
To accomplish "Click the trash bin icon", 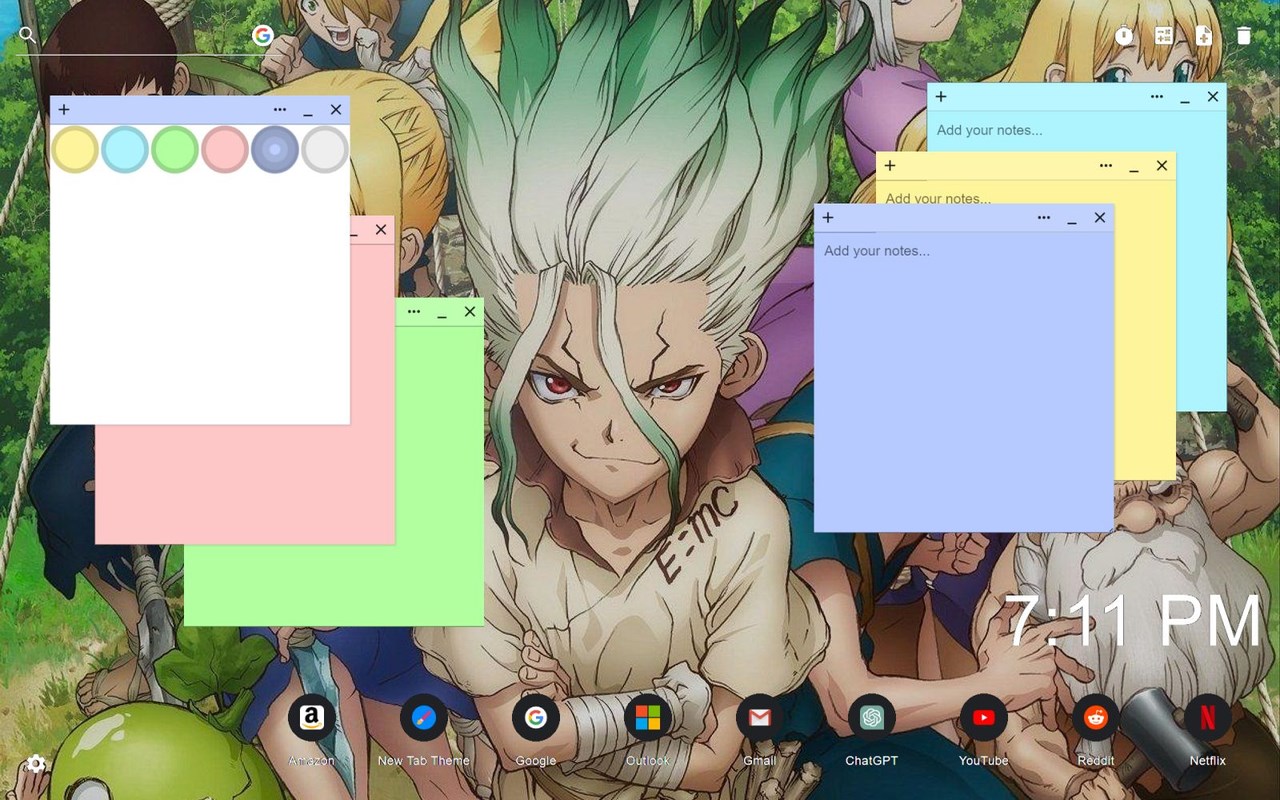I will [1244, 36].
